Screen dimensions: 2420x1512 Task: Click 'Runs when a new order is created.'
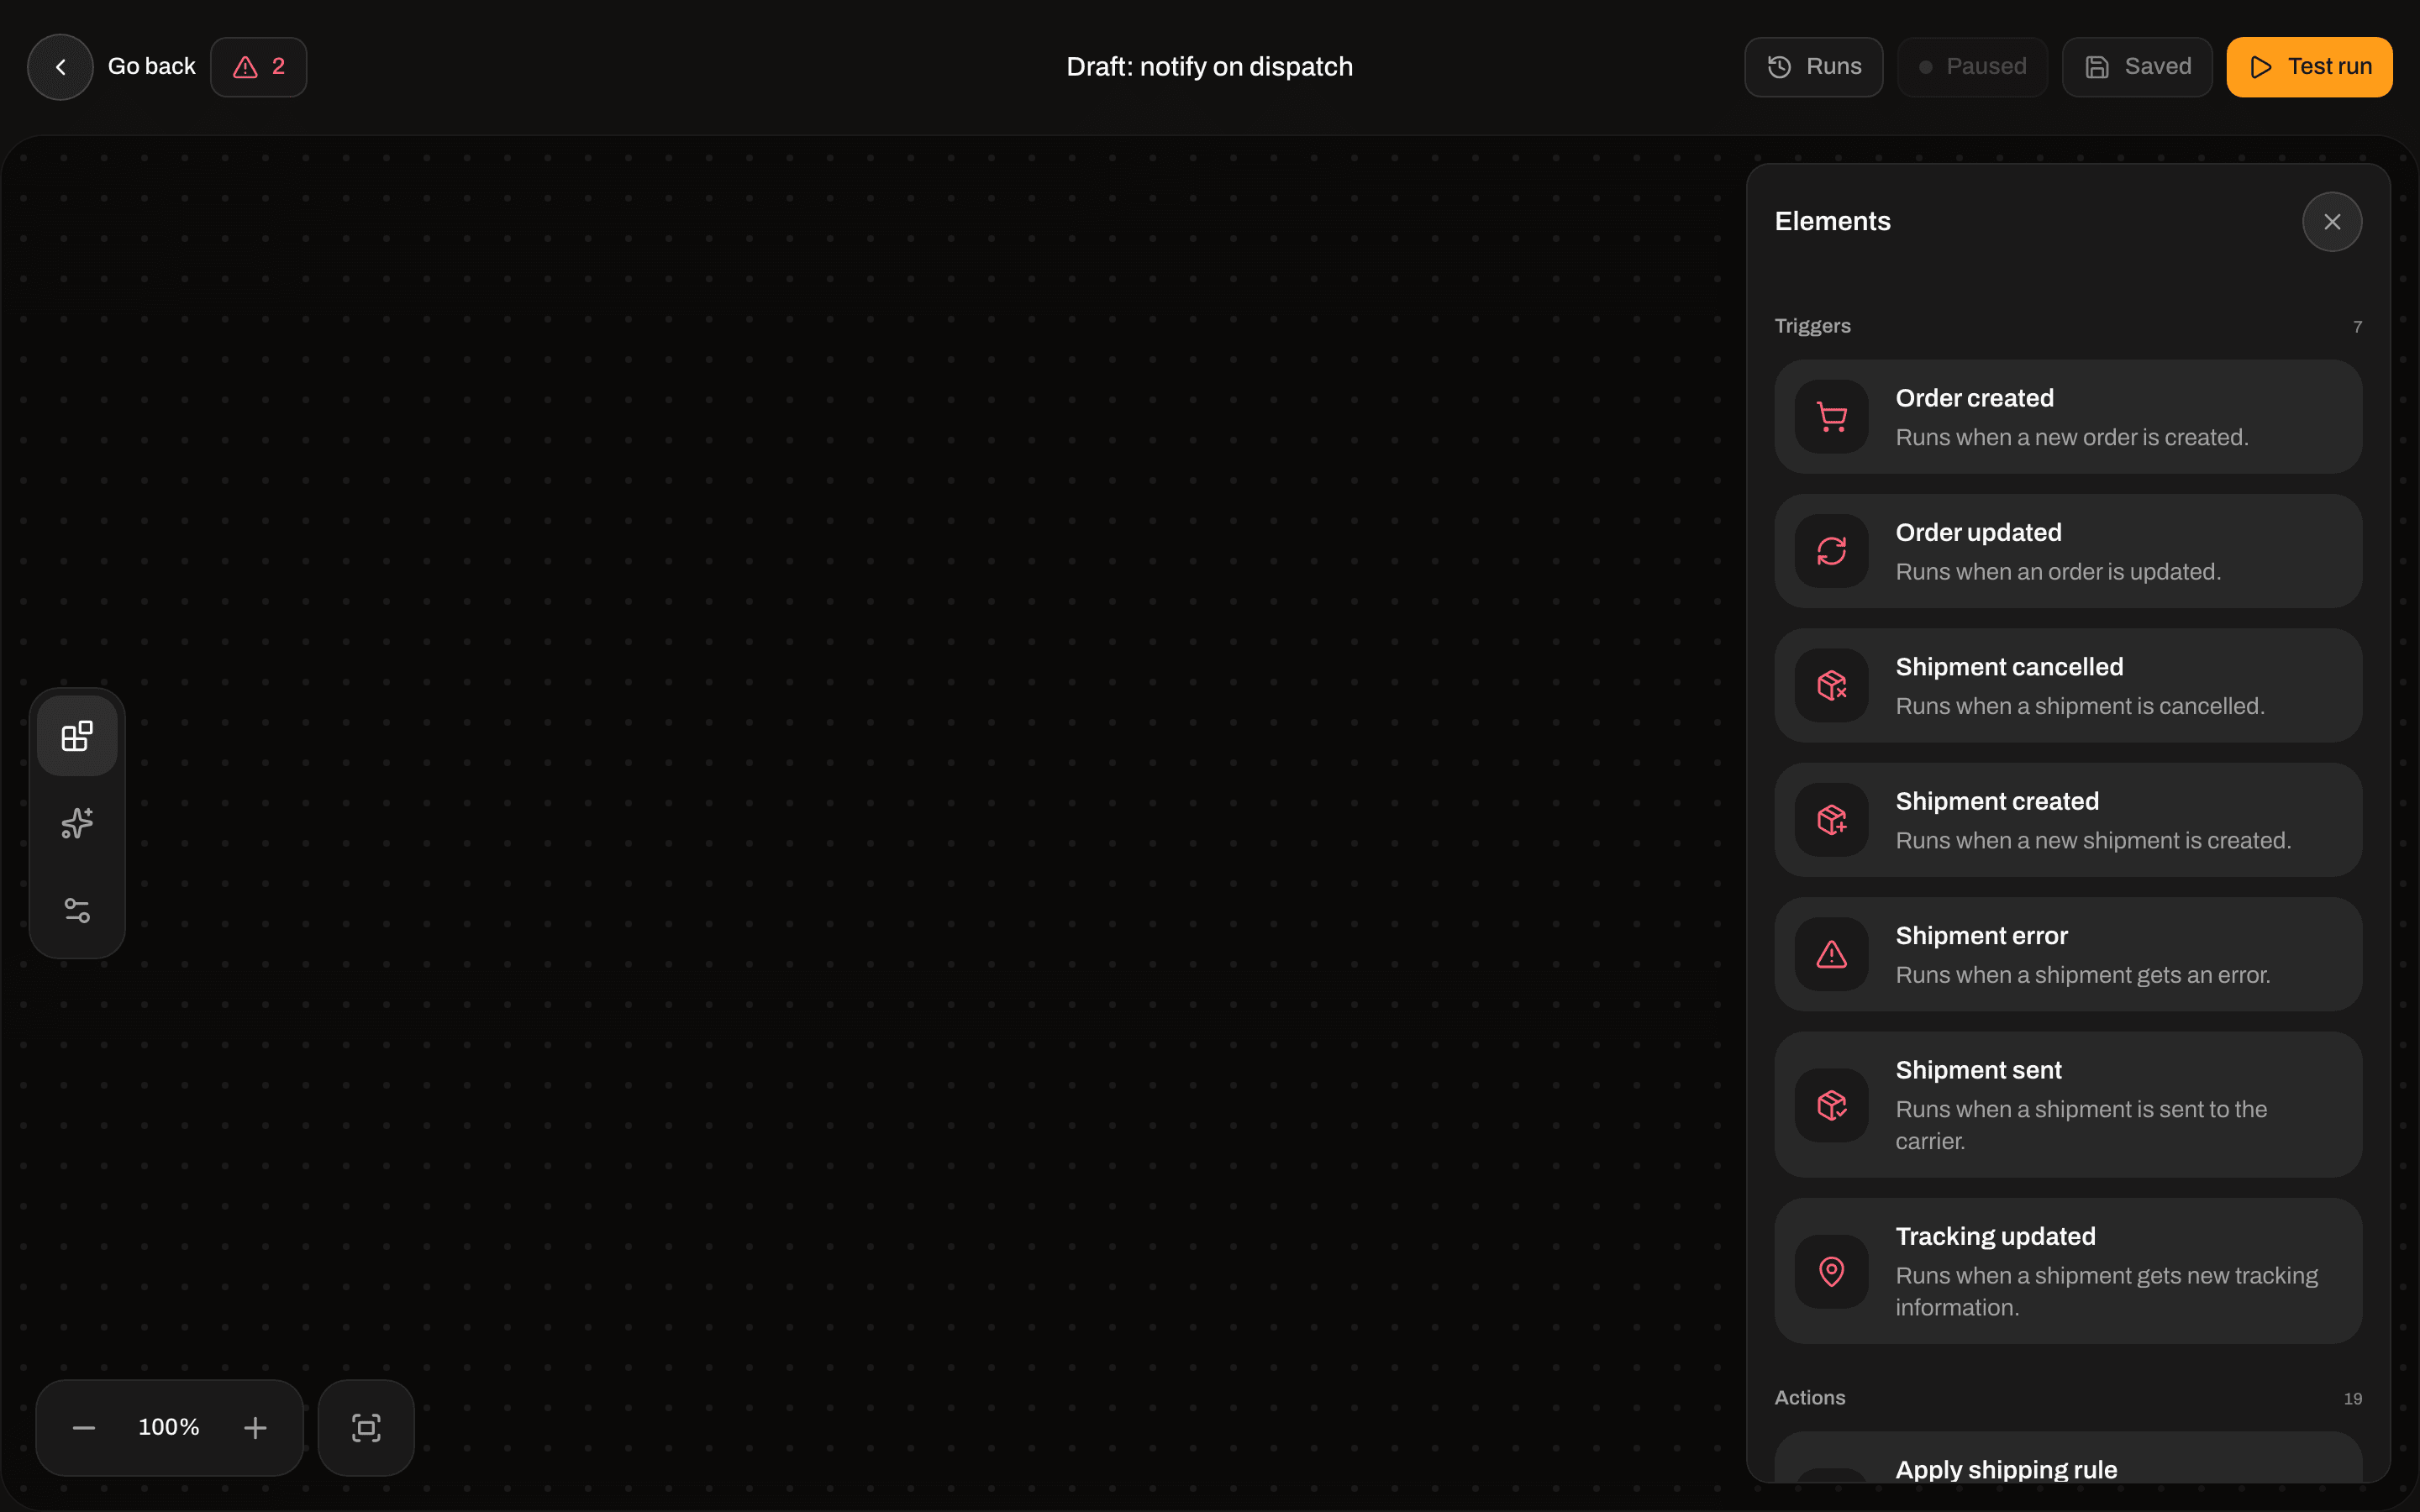2072,438
